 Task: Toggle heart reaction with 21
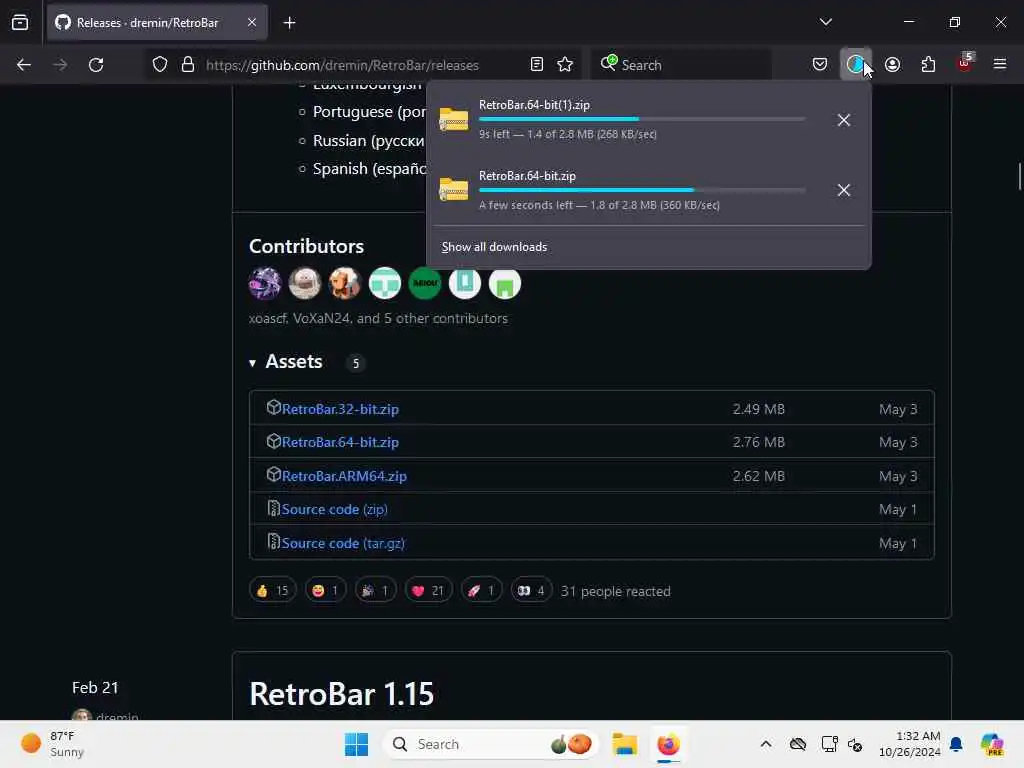(428, 590)
